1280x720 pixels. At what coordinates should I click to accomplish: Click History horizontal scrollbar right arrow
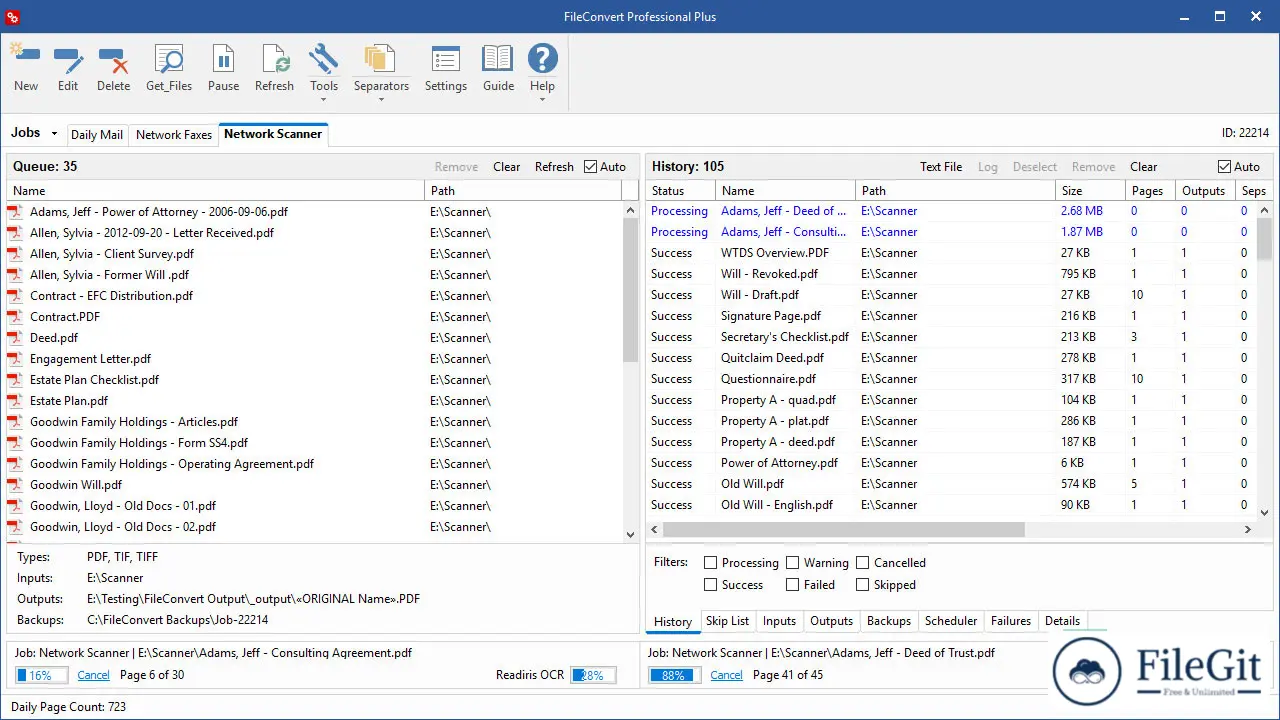1248,530
